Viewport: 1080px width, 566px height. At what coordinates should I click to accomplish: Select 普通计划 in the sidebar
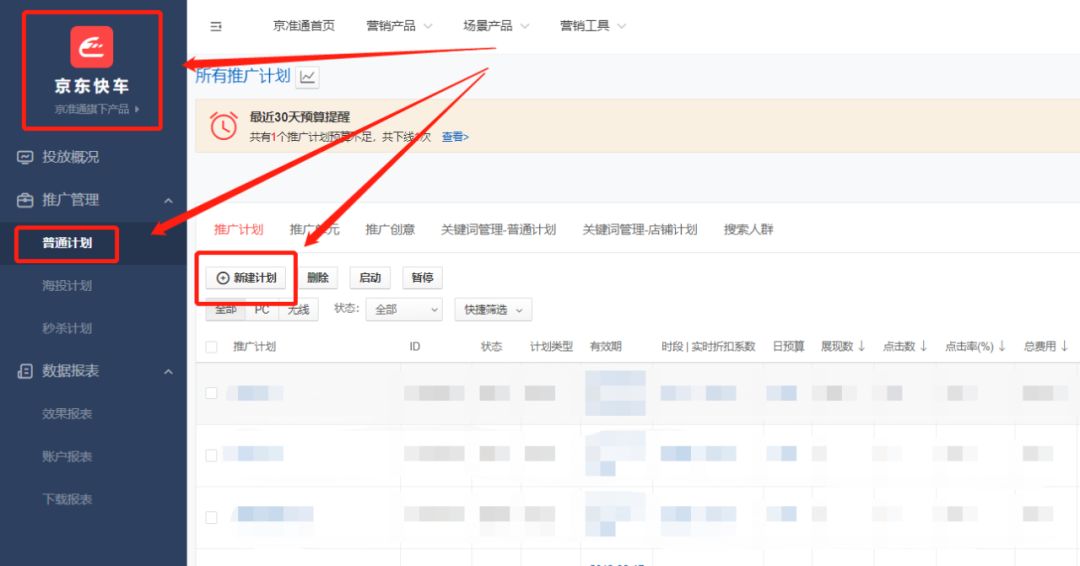pyautogui.click(x=67, y=243)
